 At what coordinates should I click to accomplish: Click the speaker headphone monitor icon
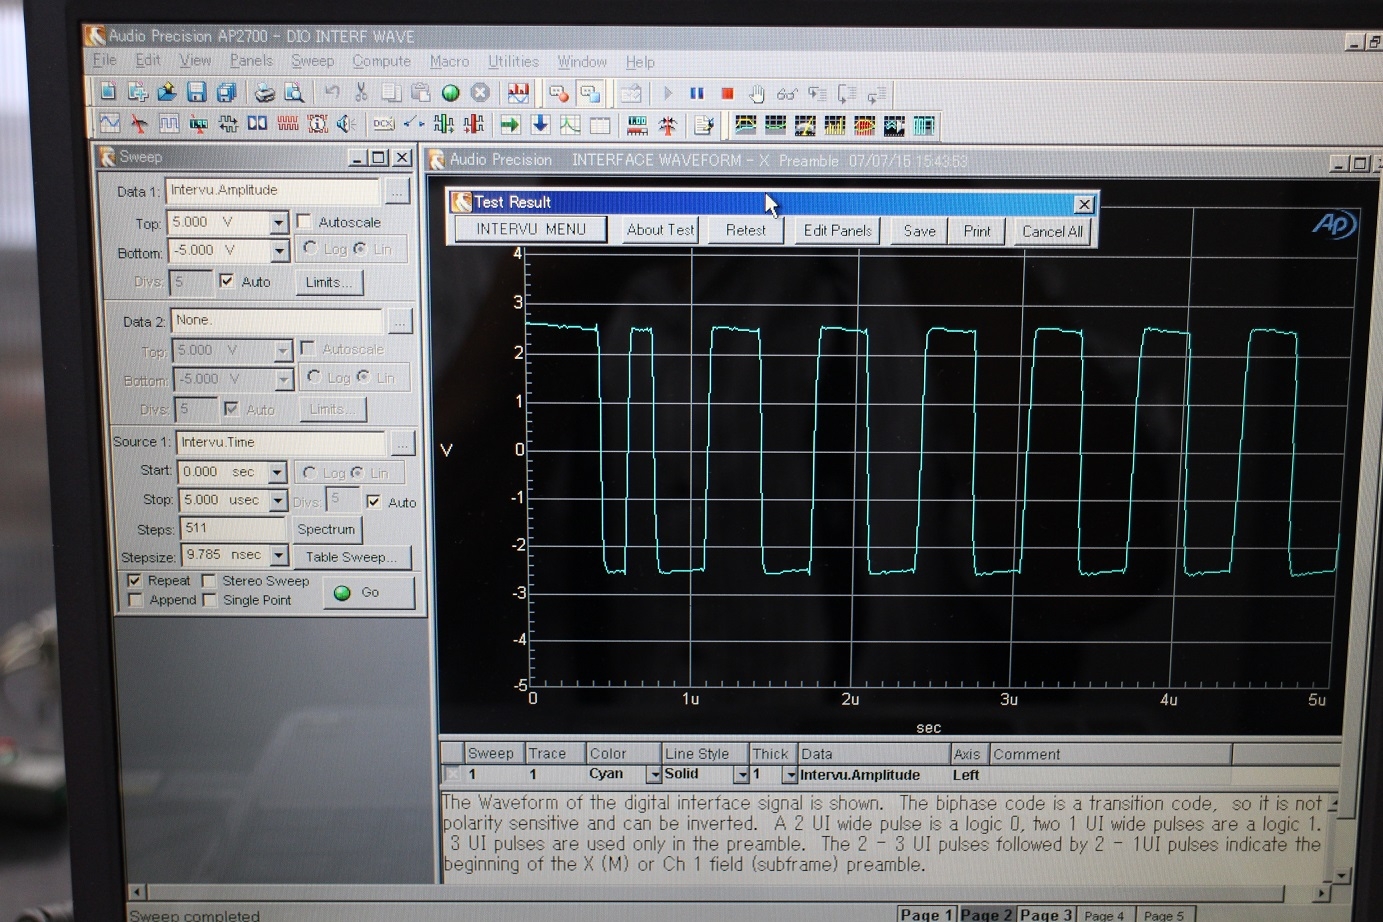346,124
